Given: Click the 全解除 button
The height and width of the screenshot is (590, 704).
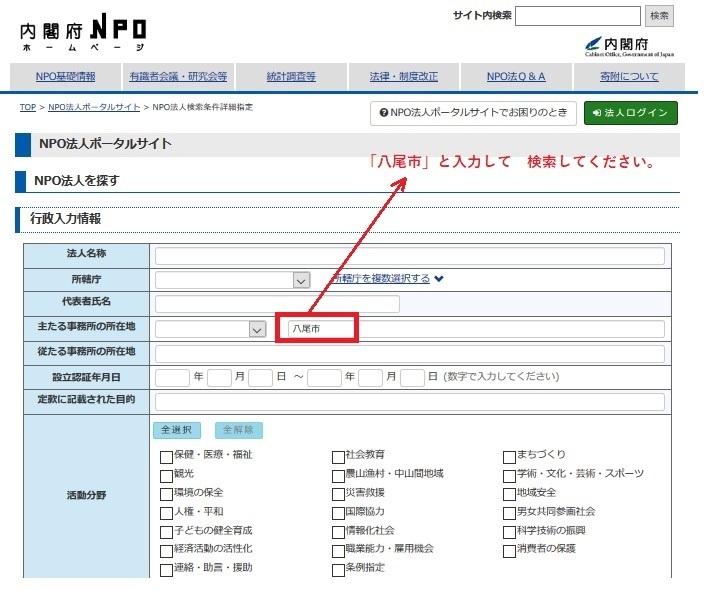Looking at the screenshot, I should [x=238, y=430].
